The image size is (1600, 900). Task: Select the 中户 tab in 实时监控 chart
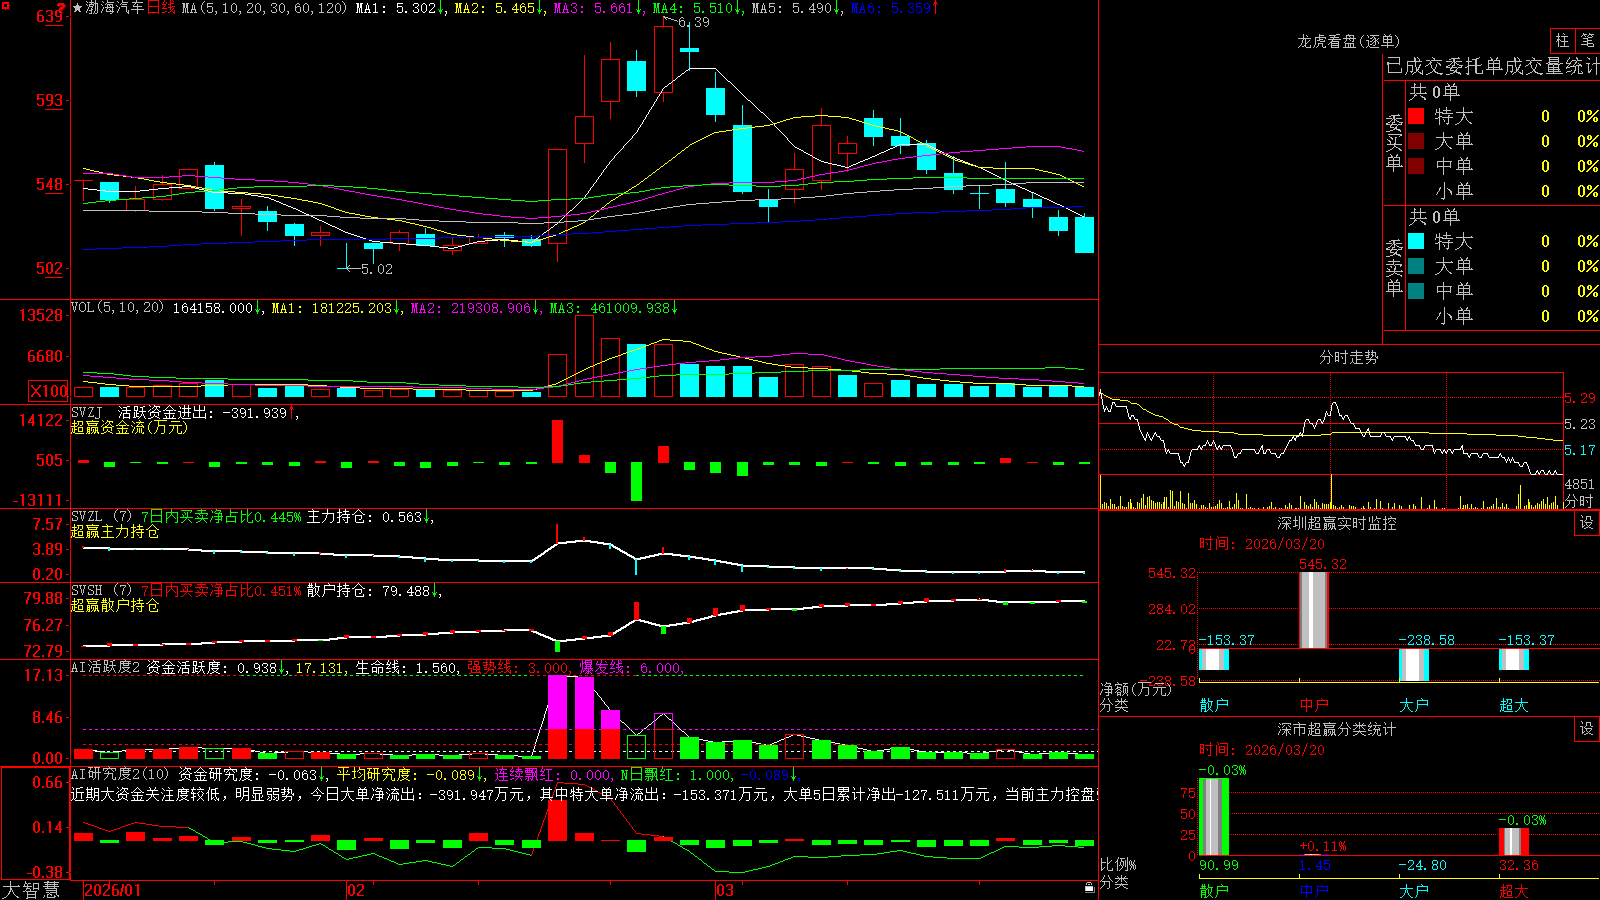pyautogui.click(x=1314, y=705)
